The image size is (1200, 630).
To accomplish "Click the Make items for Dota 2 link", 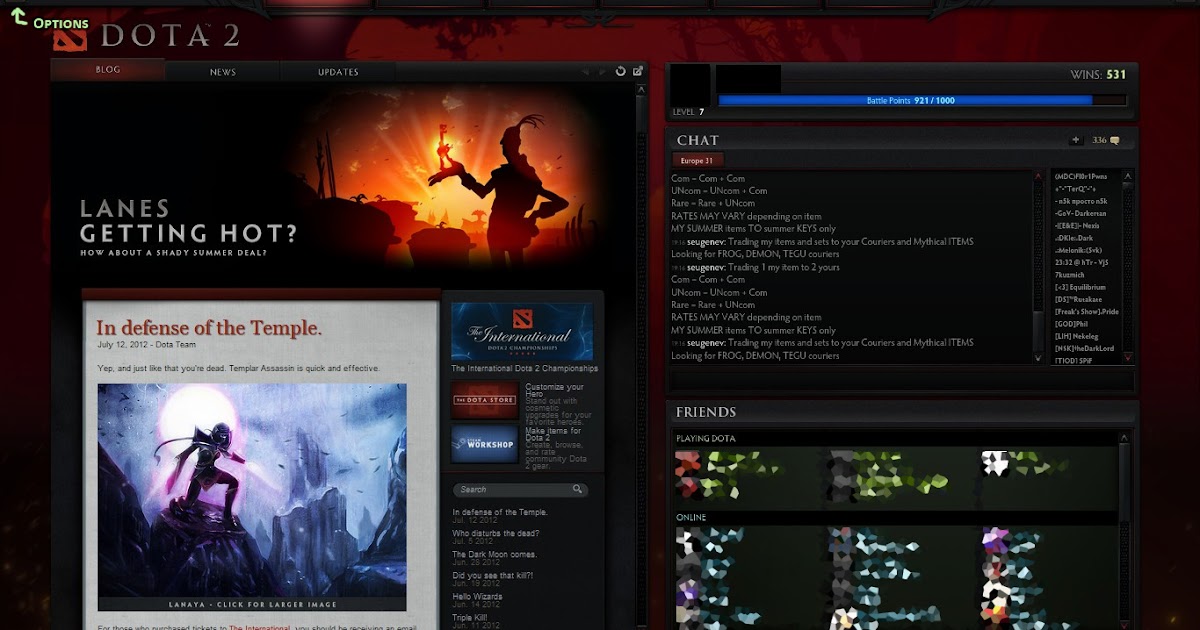I will (552, 435).
